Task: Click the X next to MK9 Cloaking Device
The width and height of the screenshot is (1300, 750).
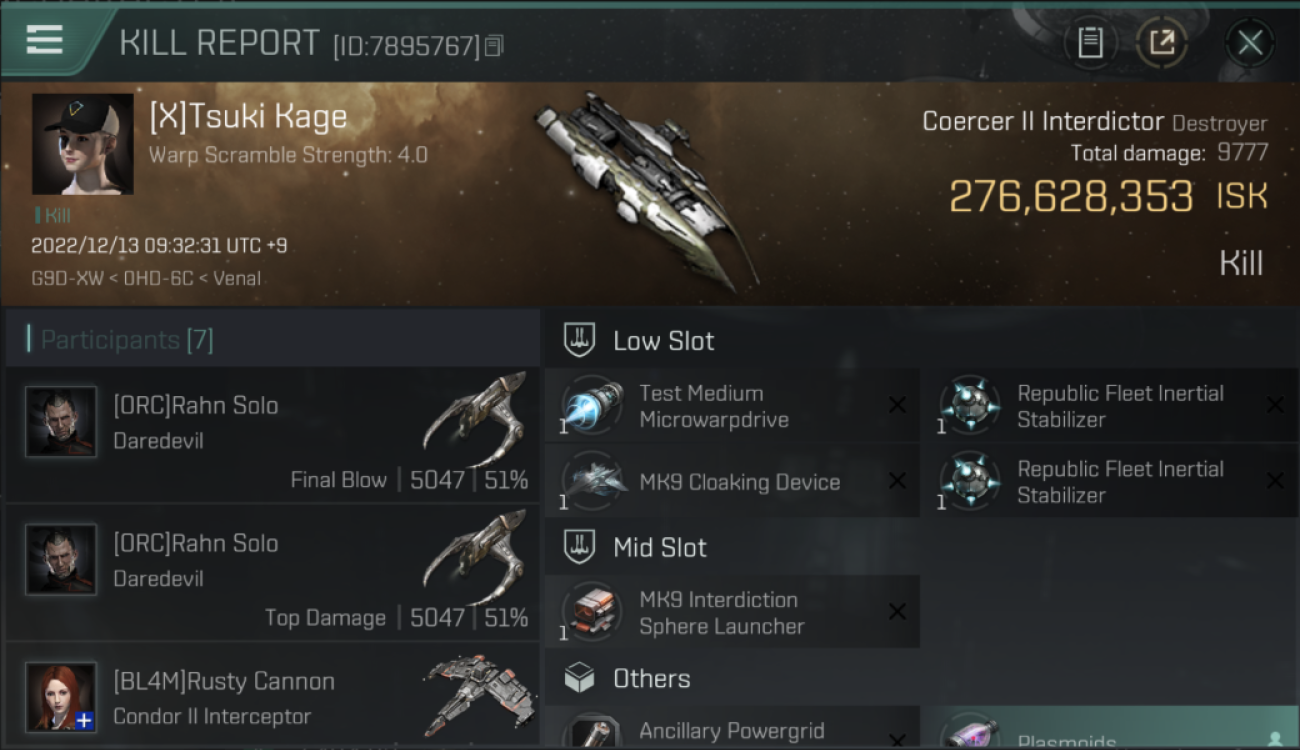Action: click(897, 481)
